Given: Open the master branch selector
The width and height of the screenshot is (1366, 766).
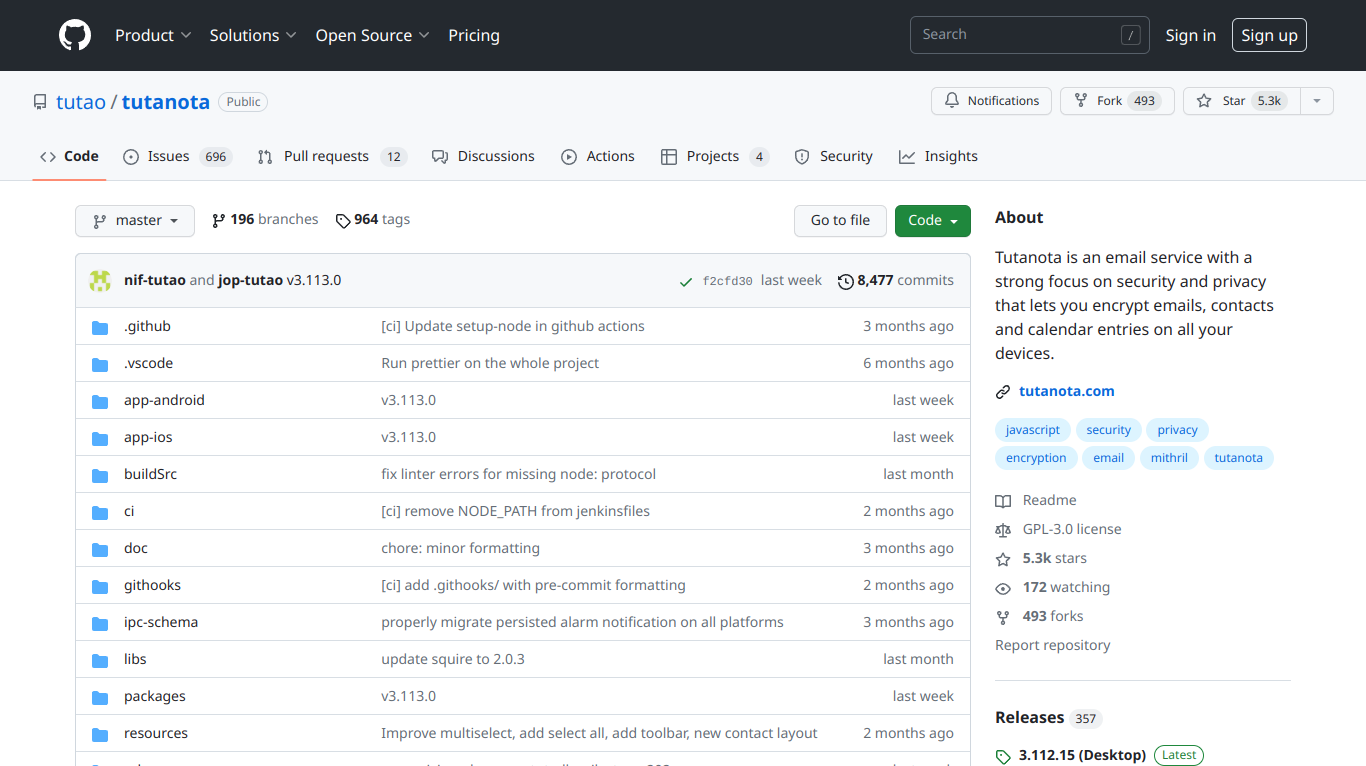Looking at the screenshot, I should pyautogui.click(x=135, y=220).
